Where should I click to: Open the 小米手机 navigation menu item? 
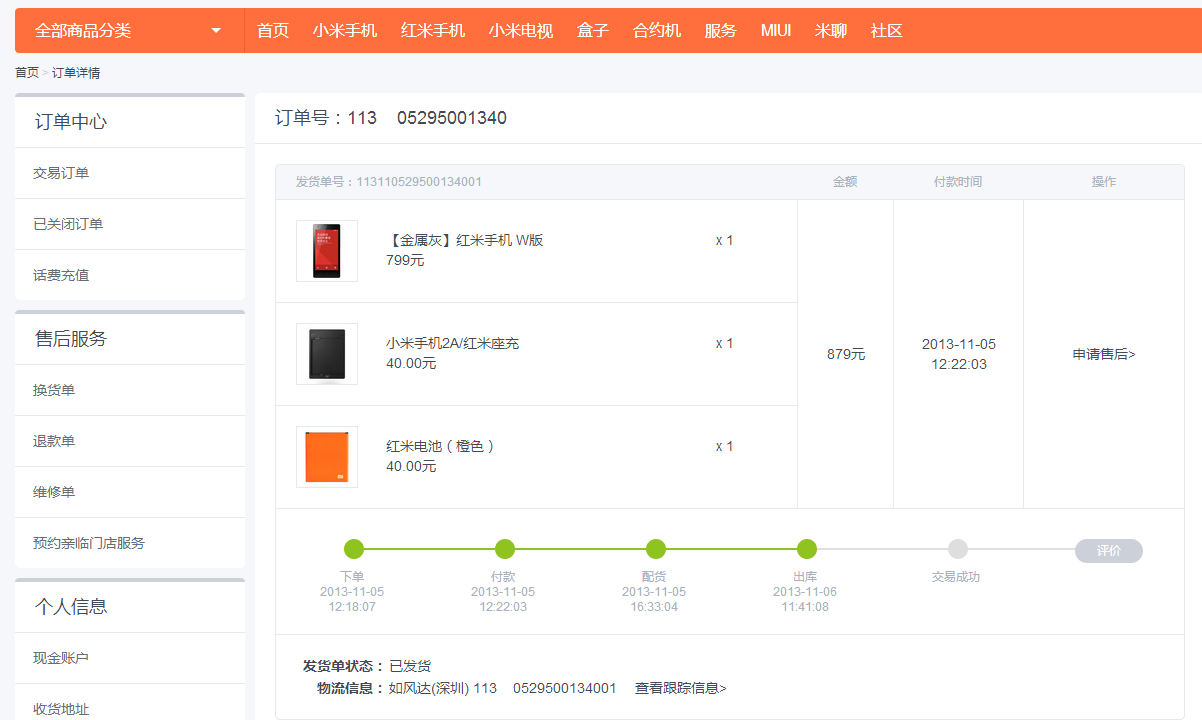coord(344,31)
